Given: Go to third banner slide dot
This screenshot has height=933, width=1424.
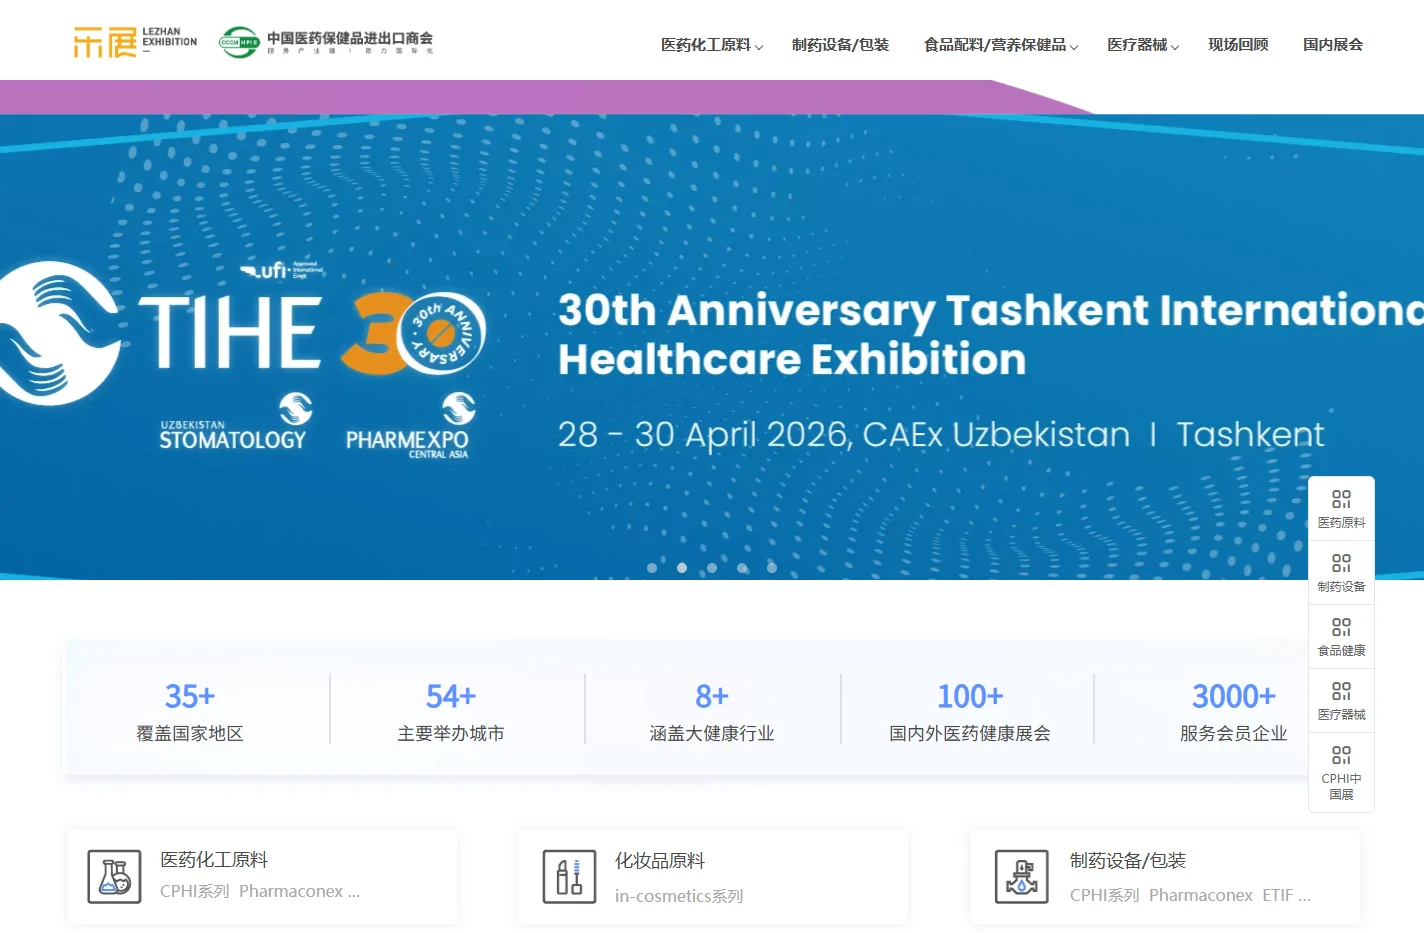Looking at the screenshot, I should tap(712, 568).
